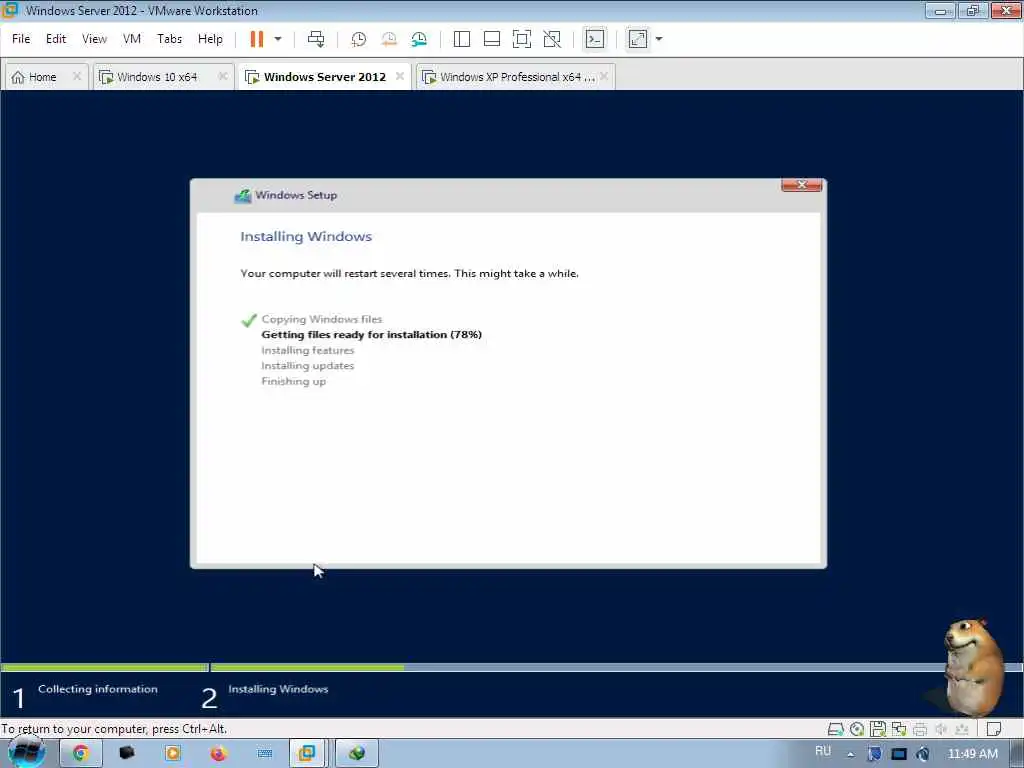
Task: Close the Windows XP Professional tab
Action: 604,76
